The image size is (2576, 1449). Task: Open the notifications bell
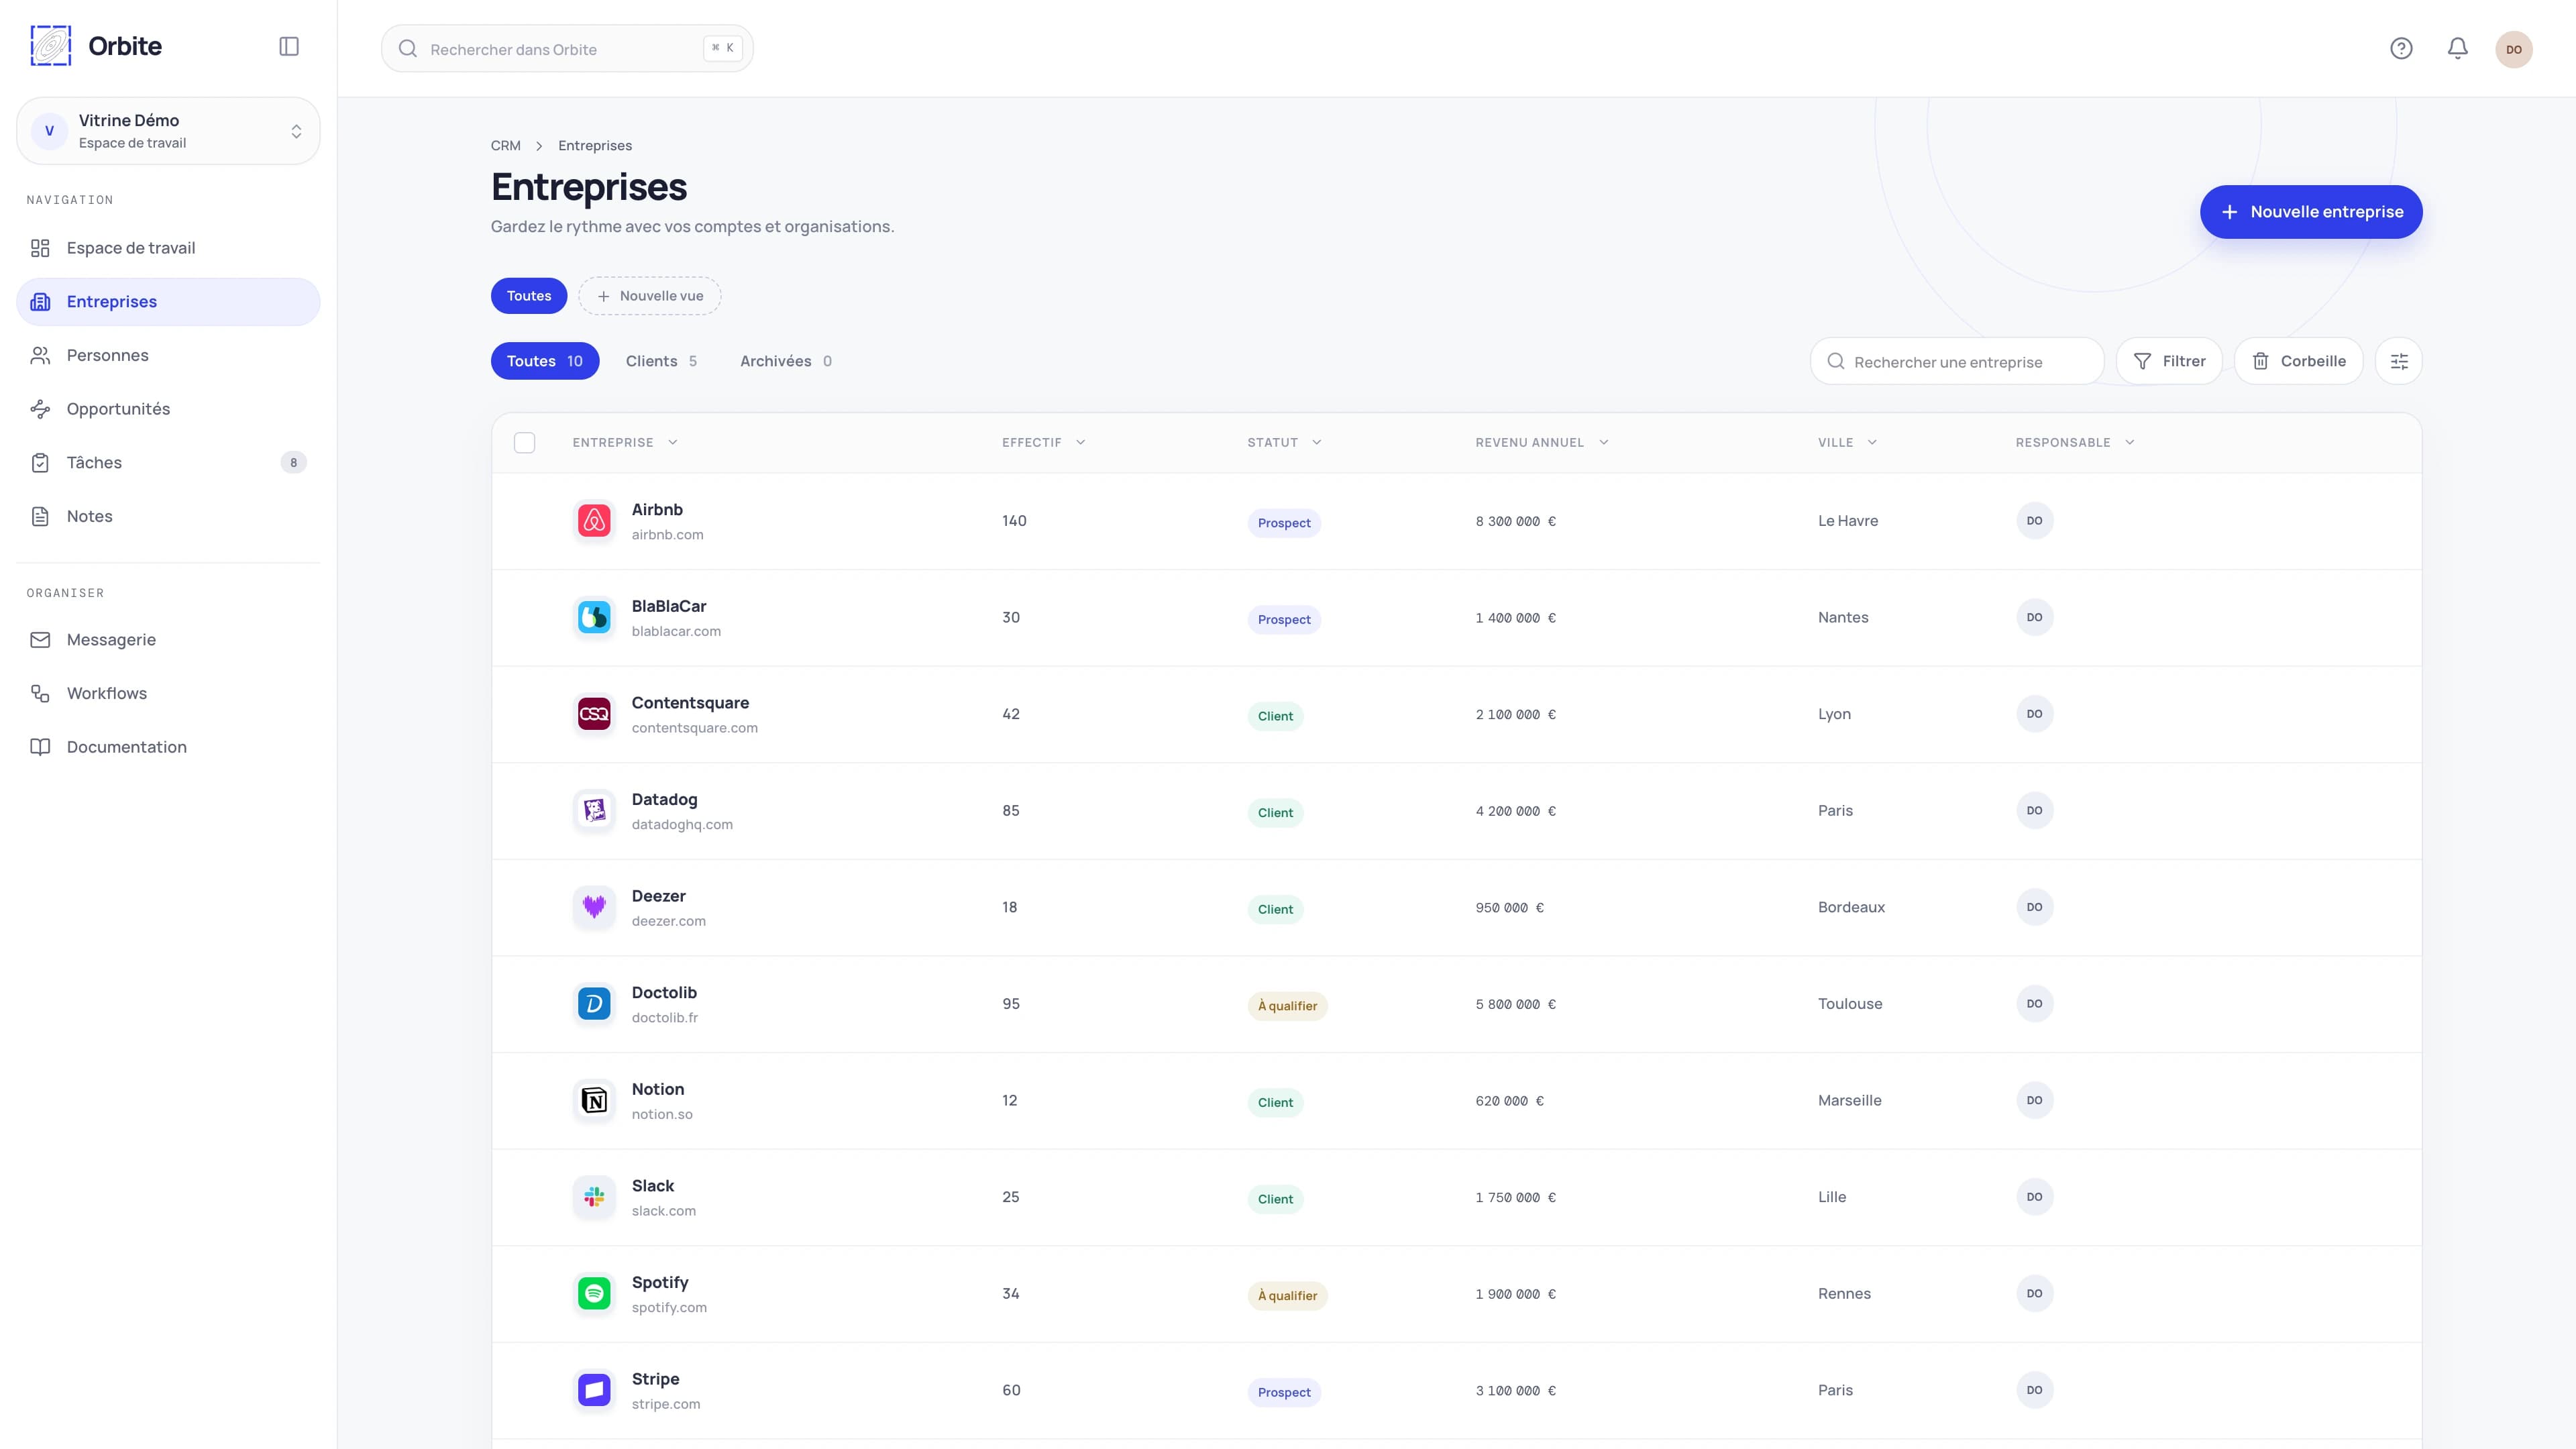[x=2457, y=48]
